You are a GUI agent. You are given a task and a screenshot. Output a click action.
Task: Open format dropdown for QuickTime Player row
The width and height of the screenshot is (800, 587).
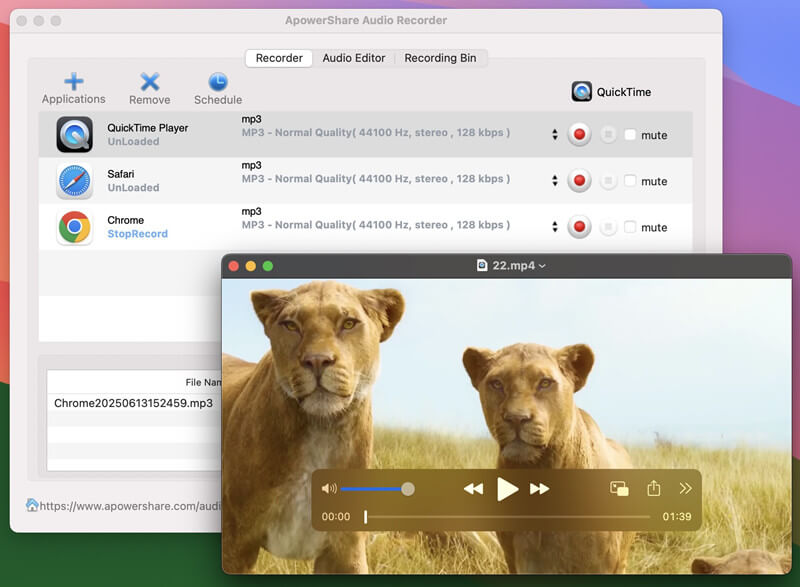pos(555,135)
